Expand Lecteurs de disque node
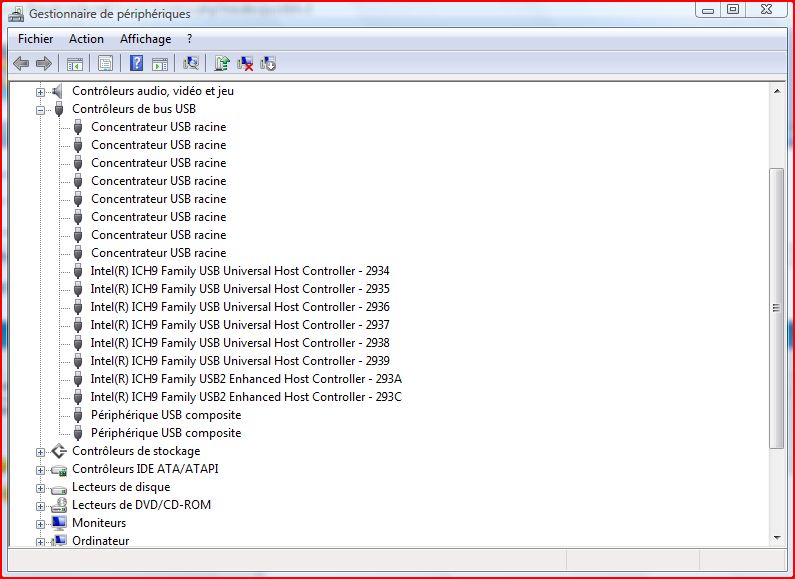The width and height of the screenshot is (795, 579). [x=40, y=488]
